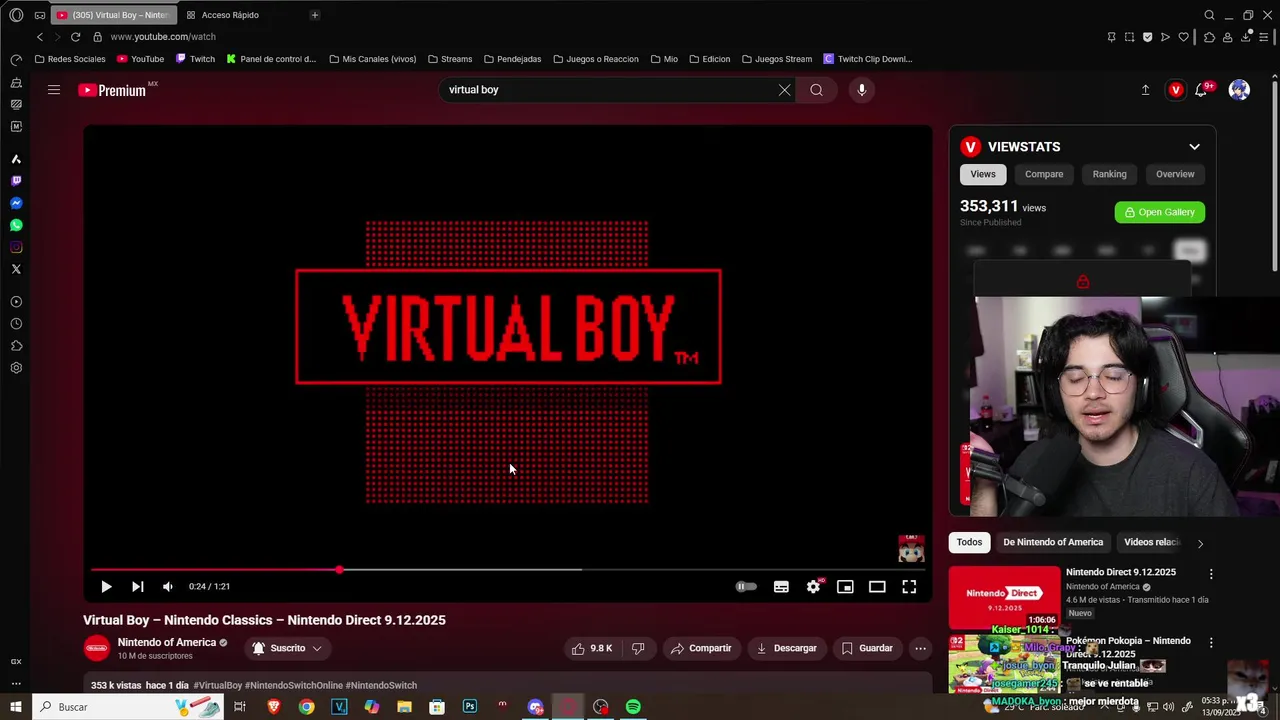This screenshot has height=720, width=1280.
Task: Toggle subtitles in the video player
Action: [x=781, y=587]
